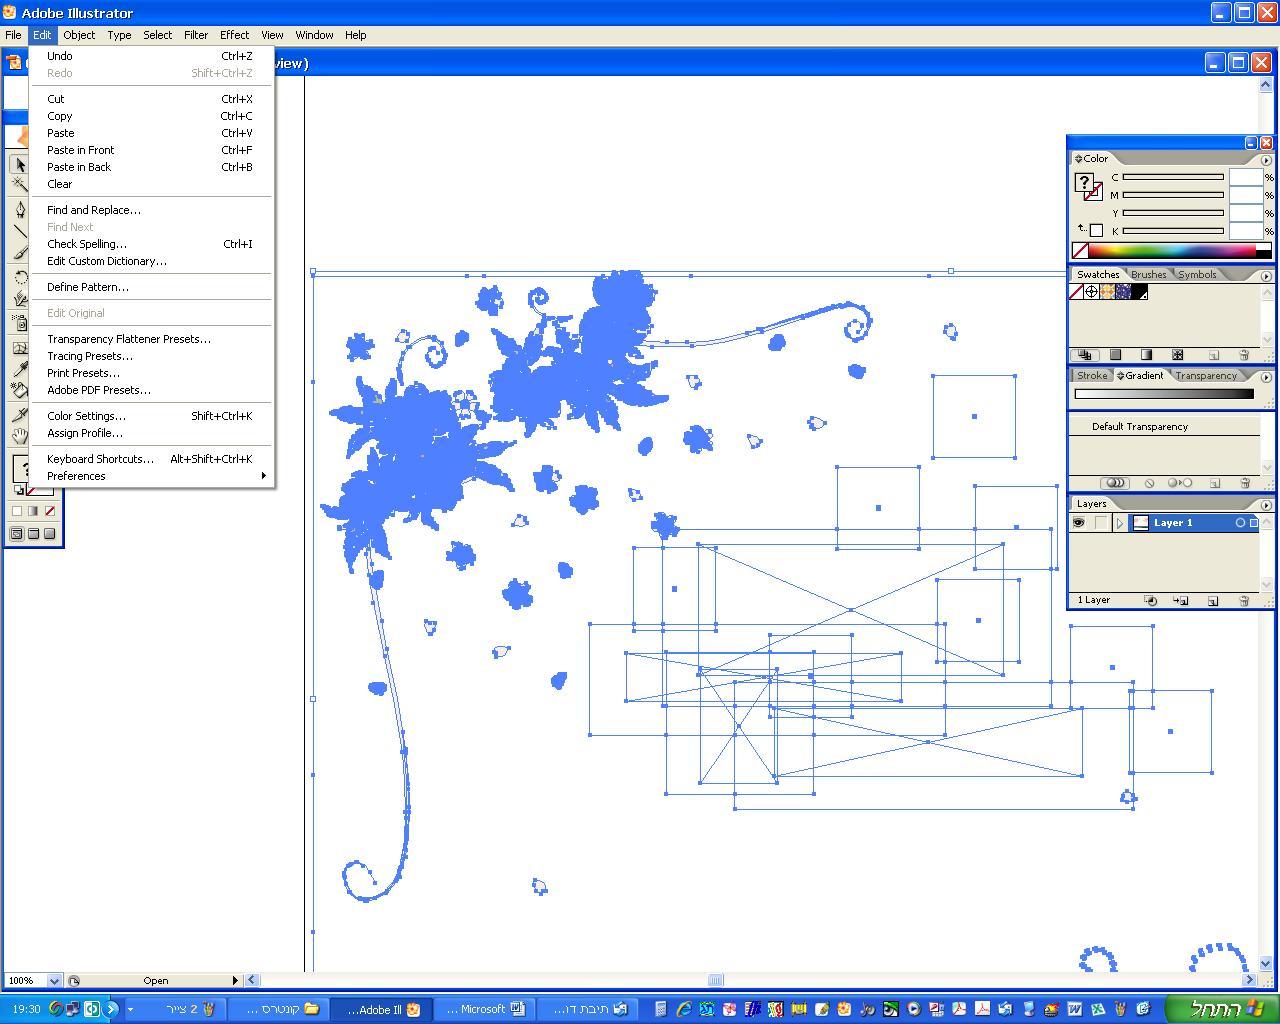Screen dimensions: 1280x1024
Task: Toggle visibility eye of Layer 1
Action: coord(1079,523)
